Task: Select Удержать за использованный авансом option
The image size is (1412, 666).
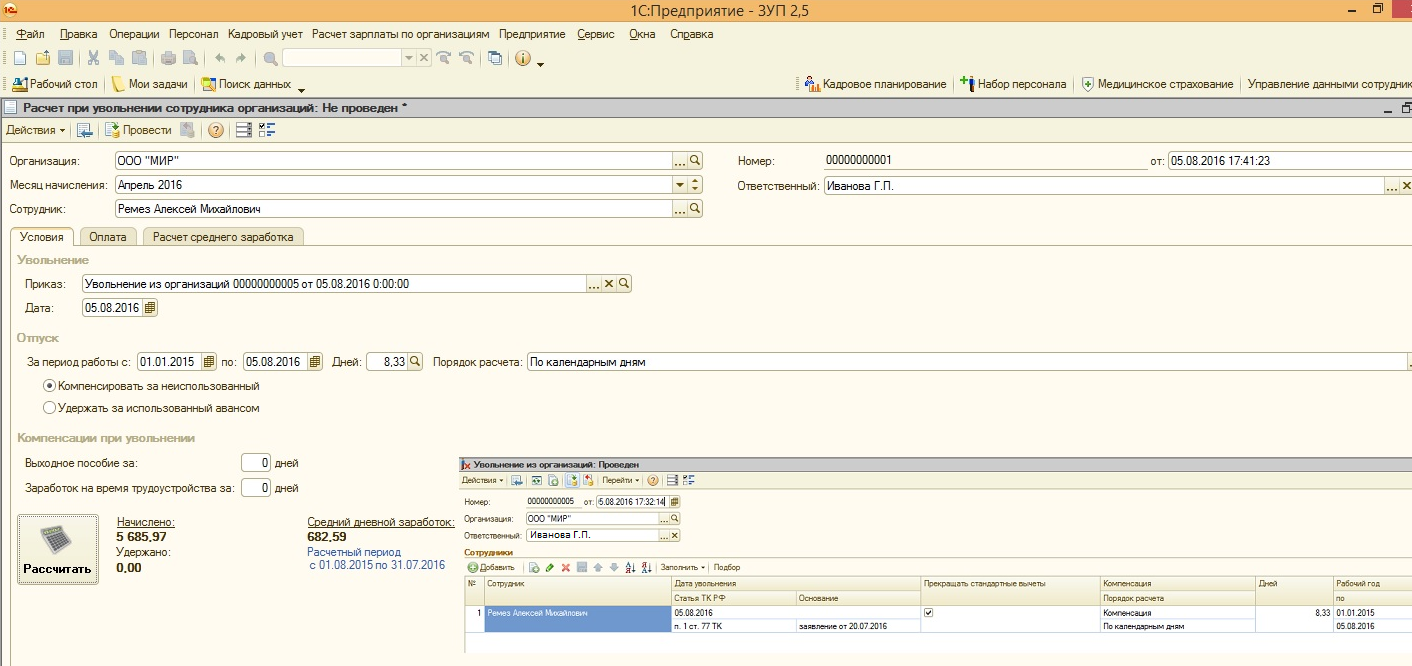Action: pyautogui.click(x=50, y=408)
